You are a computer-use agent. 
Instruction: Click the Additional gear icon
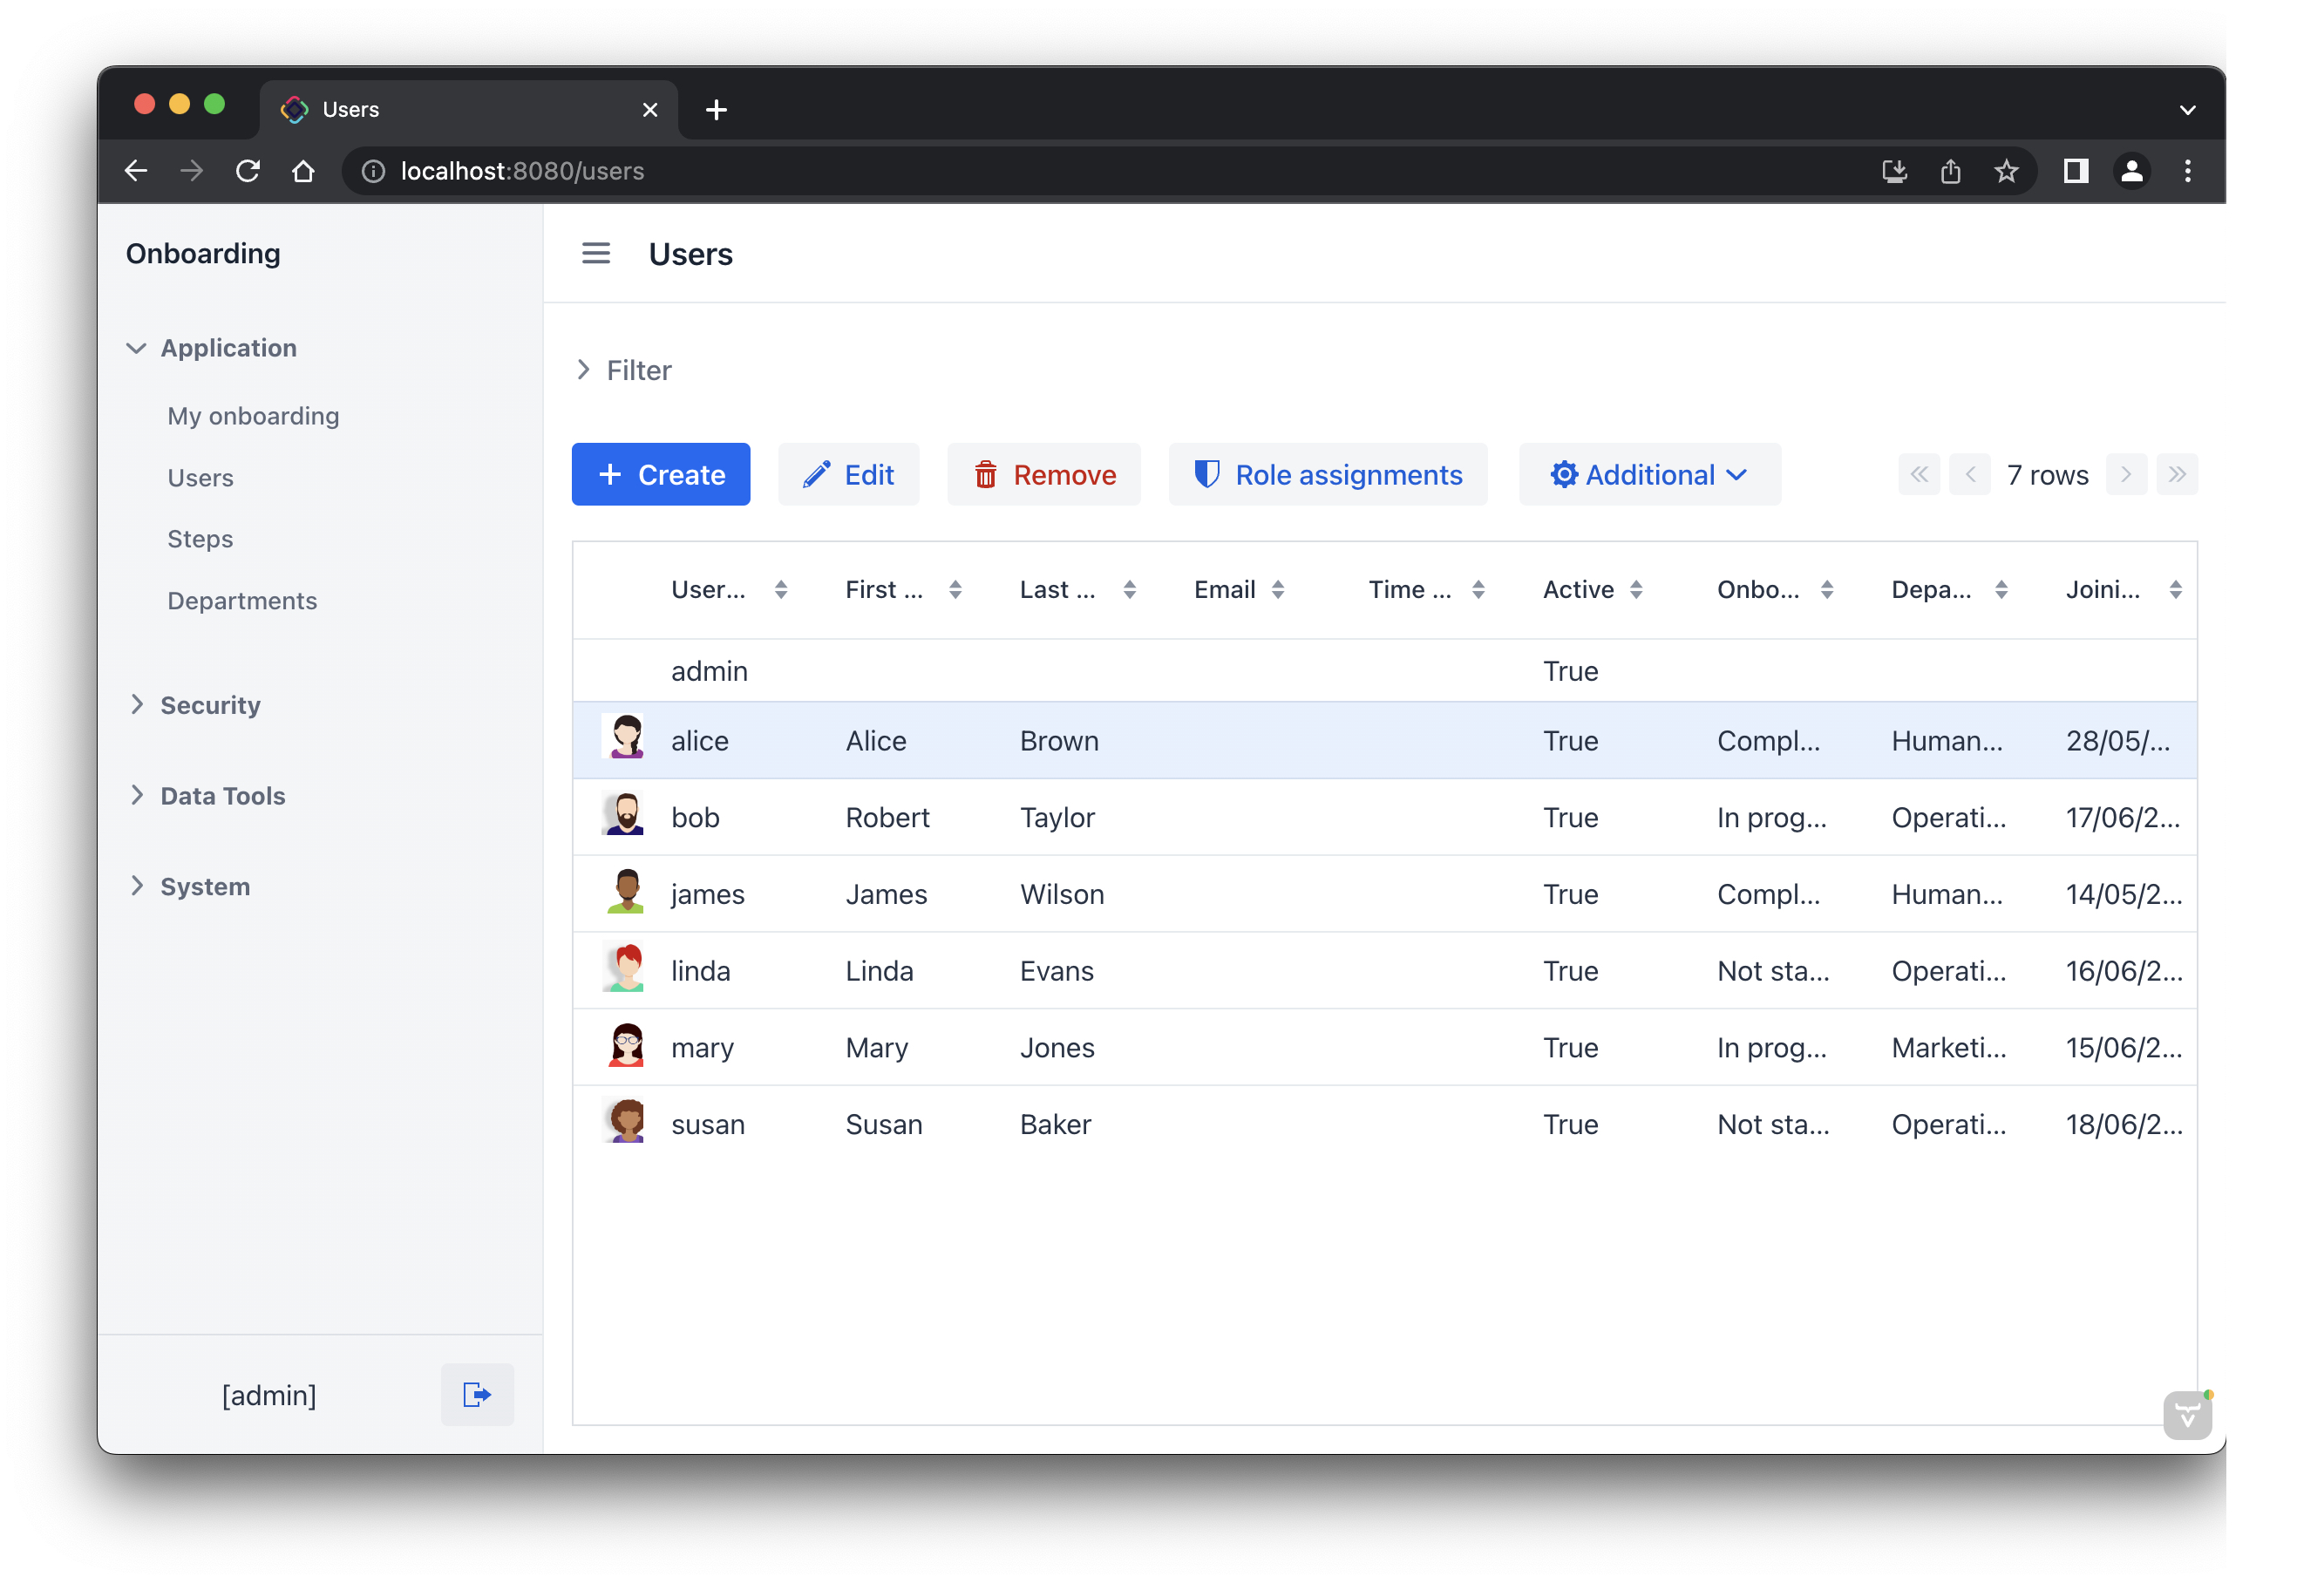pyautogui.click(x=1563, y=474)
